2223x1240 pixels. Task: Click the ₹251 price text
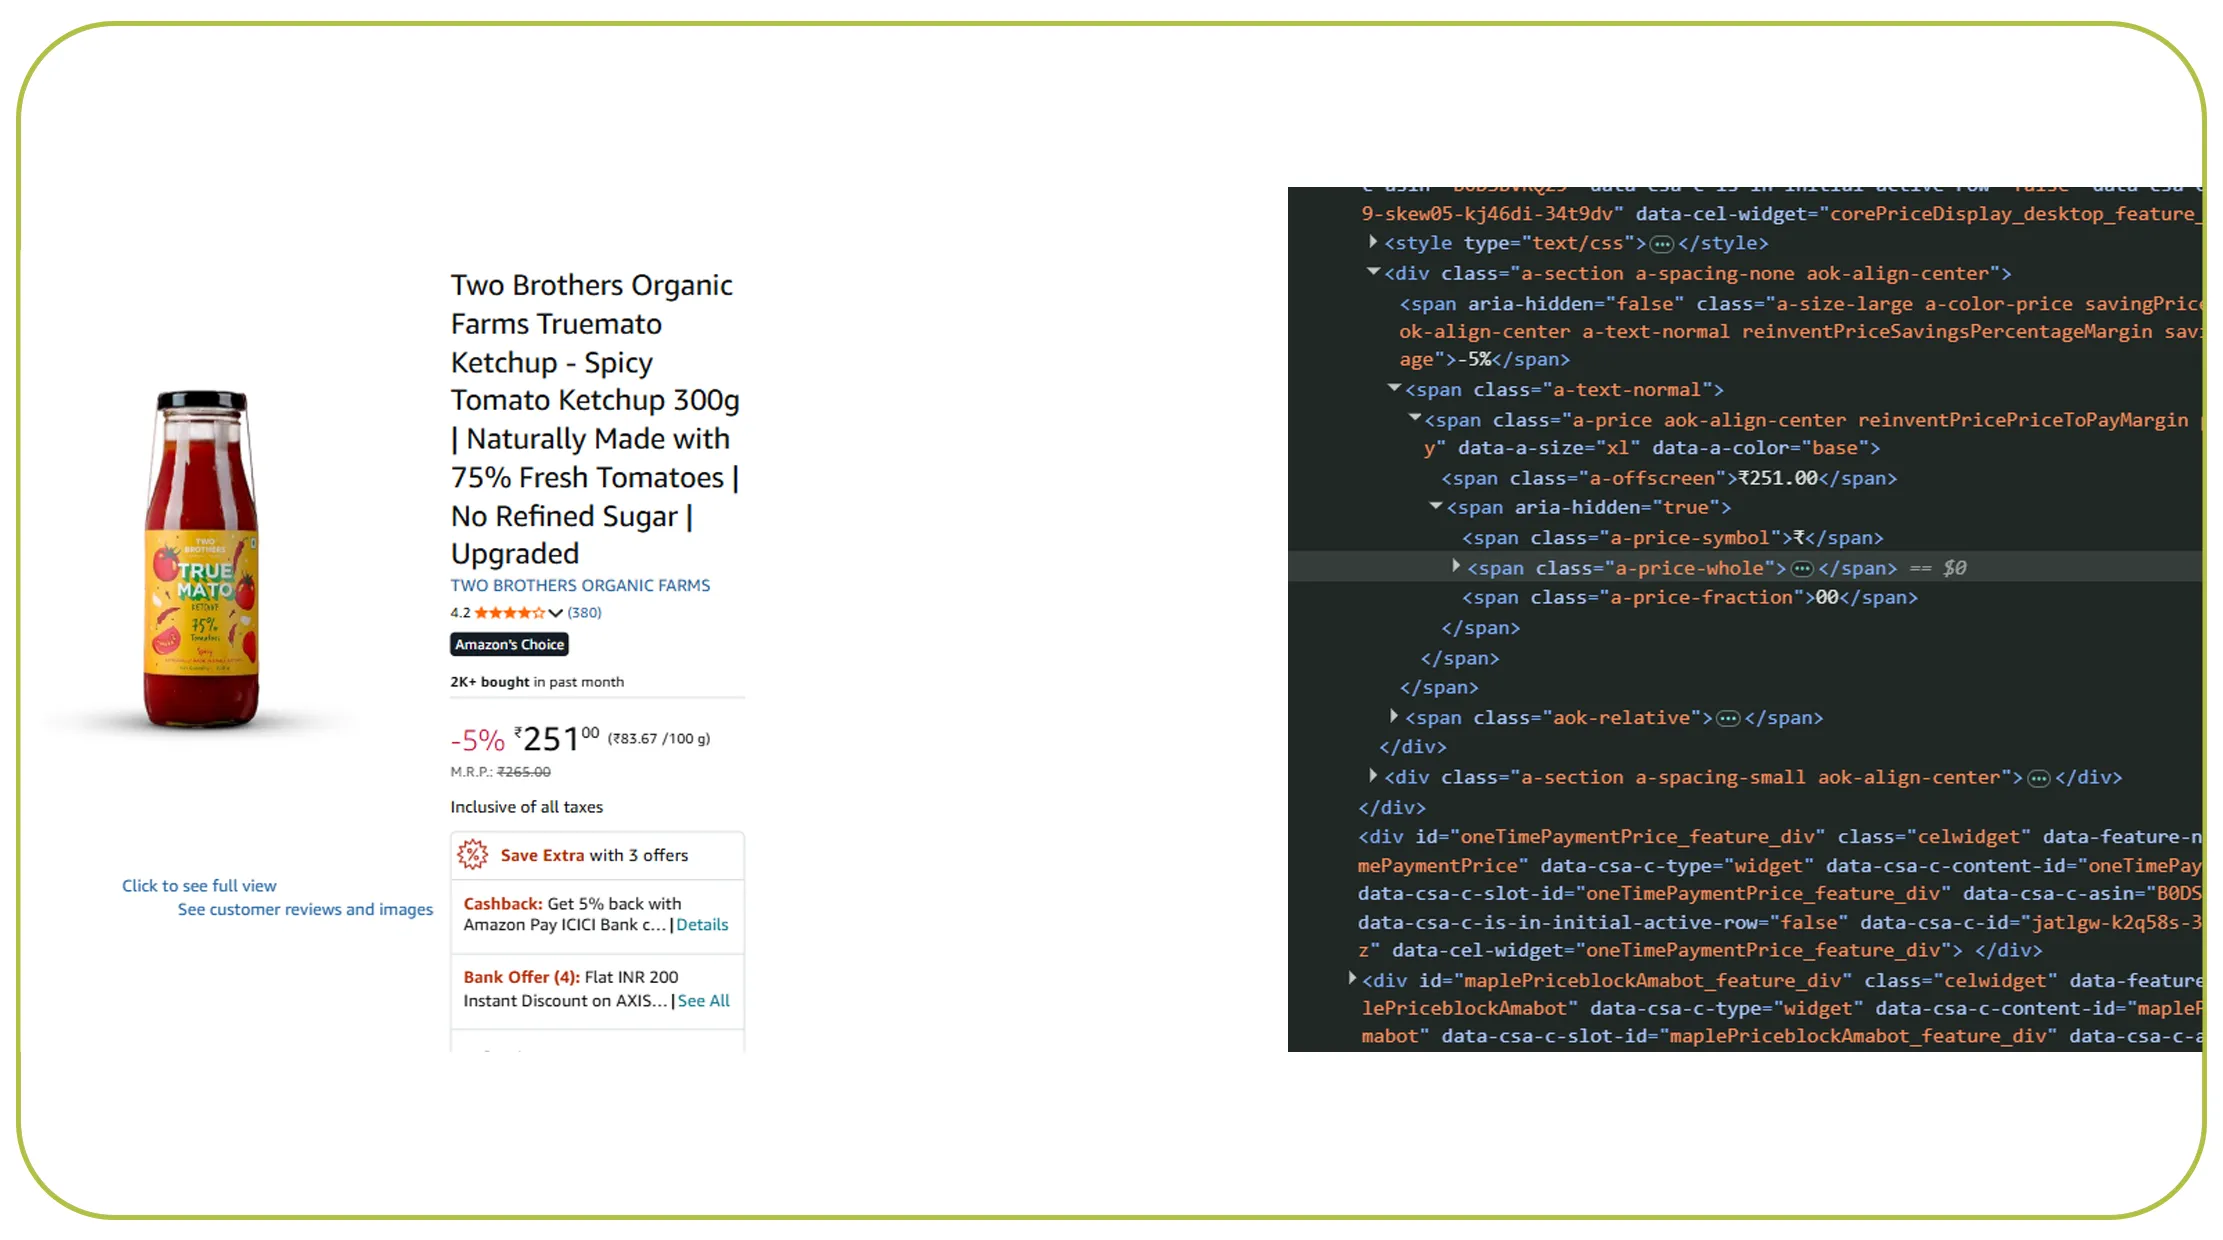tap(556, 739)
